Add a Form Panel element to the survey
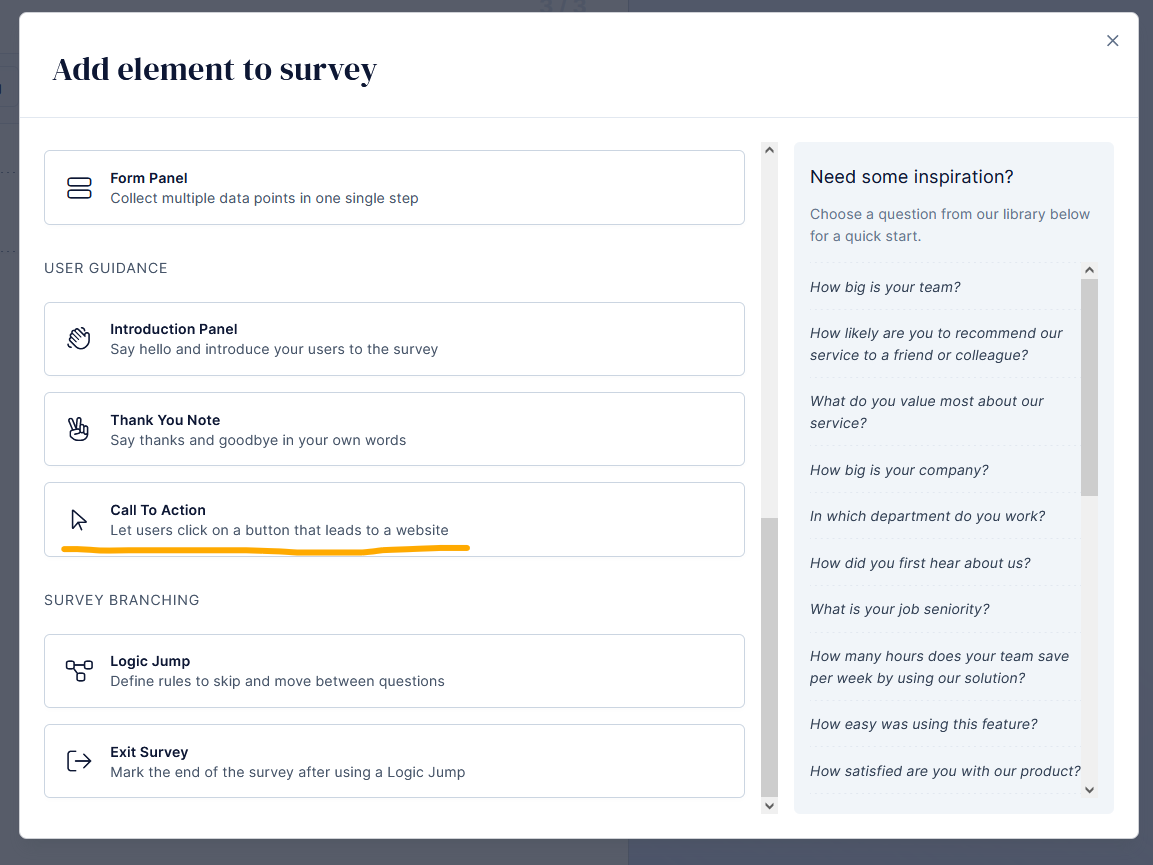1153x865 pixels. [x=394, y=187]
